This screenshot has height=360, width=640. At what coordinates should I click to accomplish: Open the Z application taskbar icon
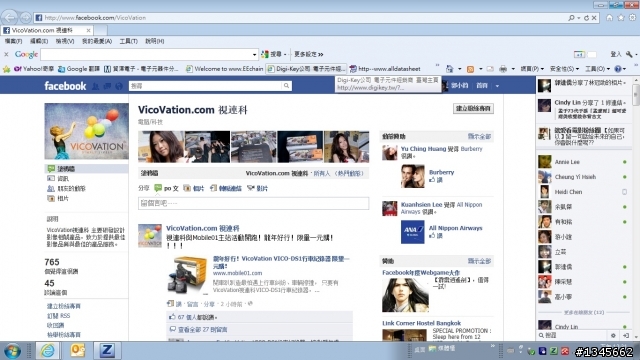tap(107, 351)
